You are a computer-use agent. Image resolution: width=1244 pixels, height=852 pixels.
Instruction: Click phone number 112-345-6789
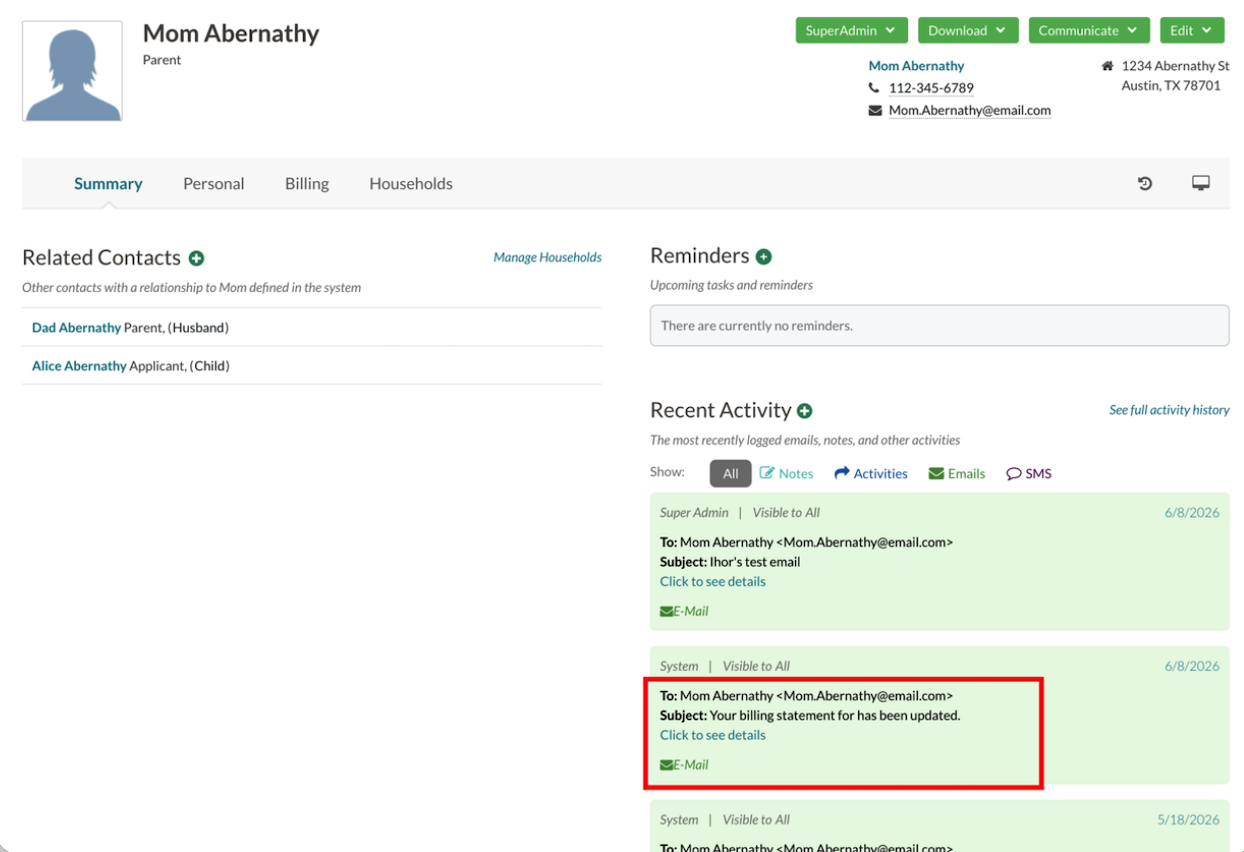tap(931, 88)
